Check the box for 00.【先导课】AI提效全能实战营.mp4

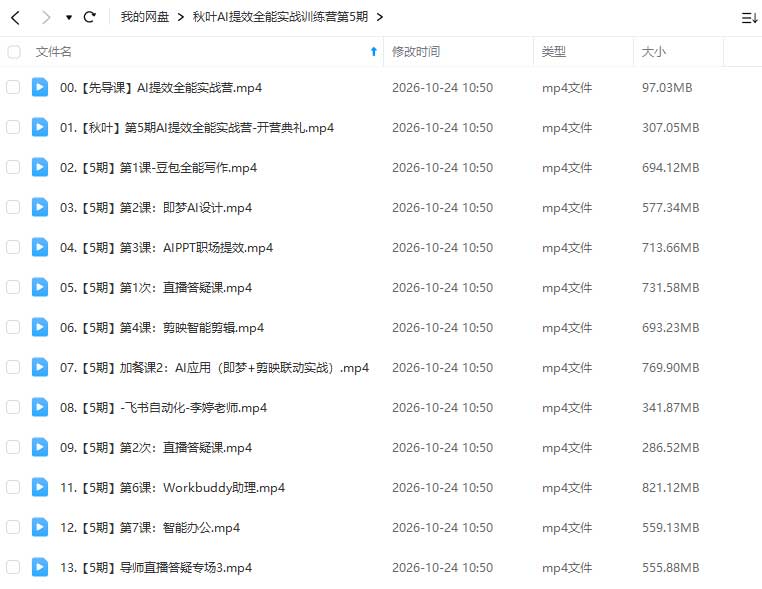tap(13, 87)
